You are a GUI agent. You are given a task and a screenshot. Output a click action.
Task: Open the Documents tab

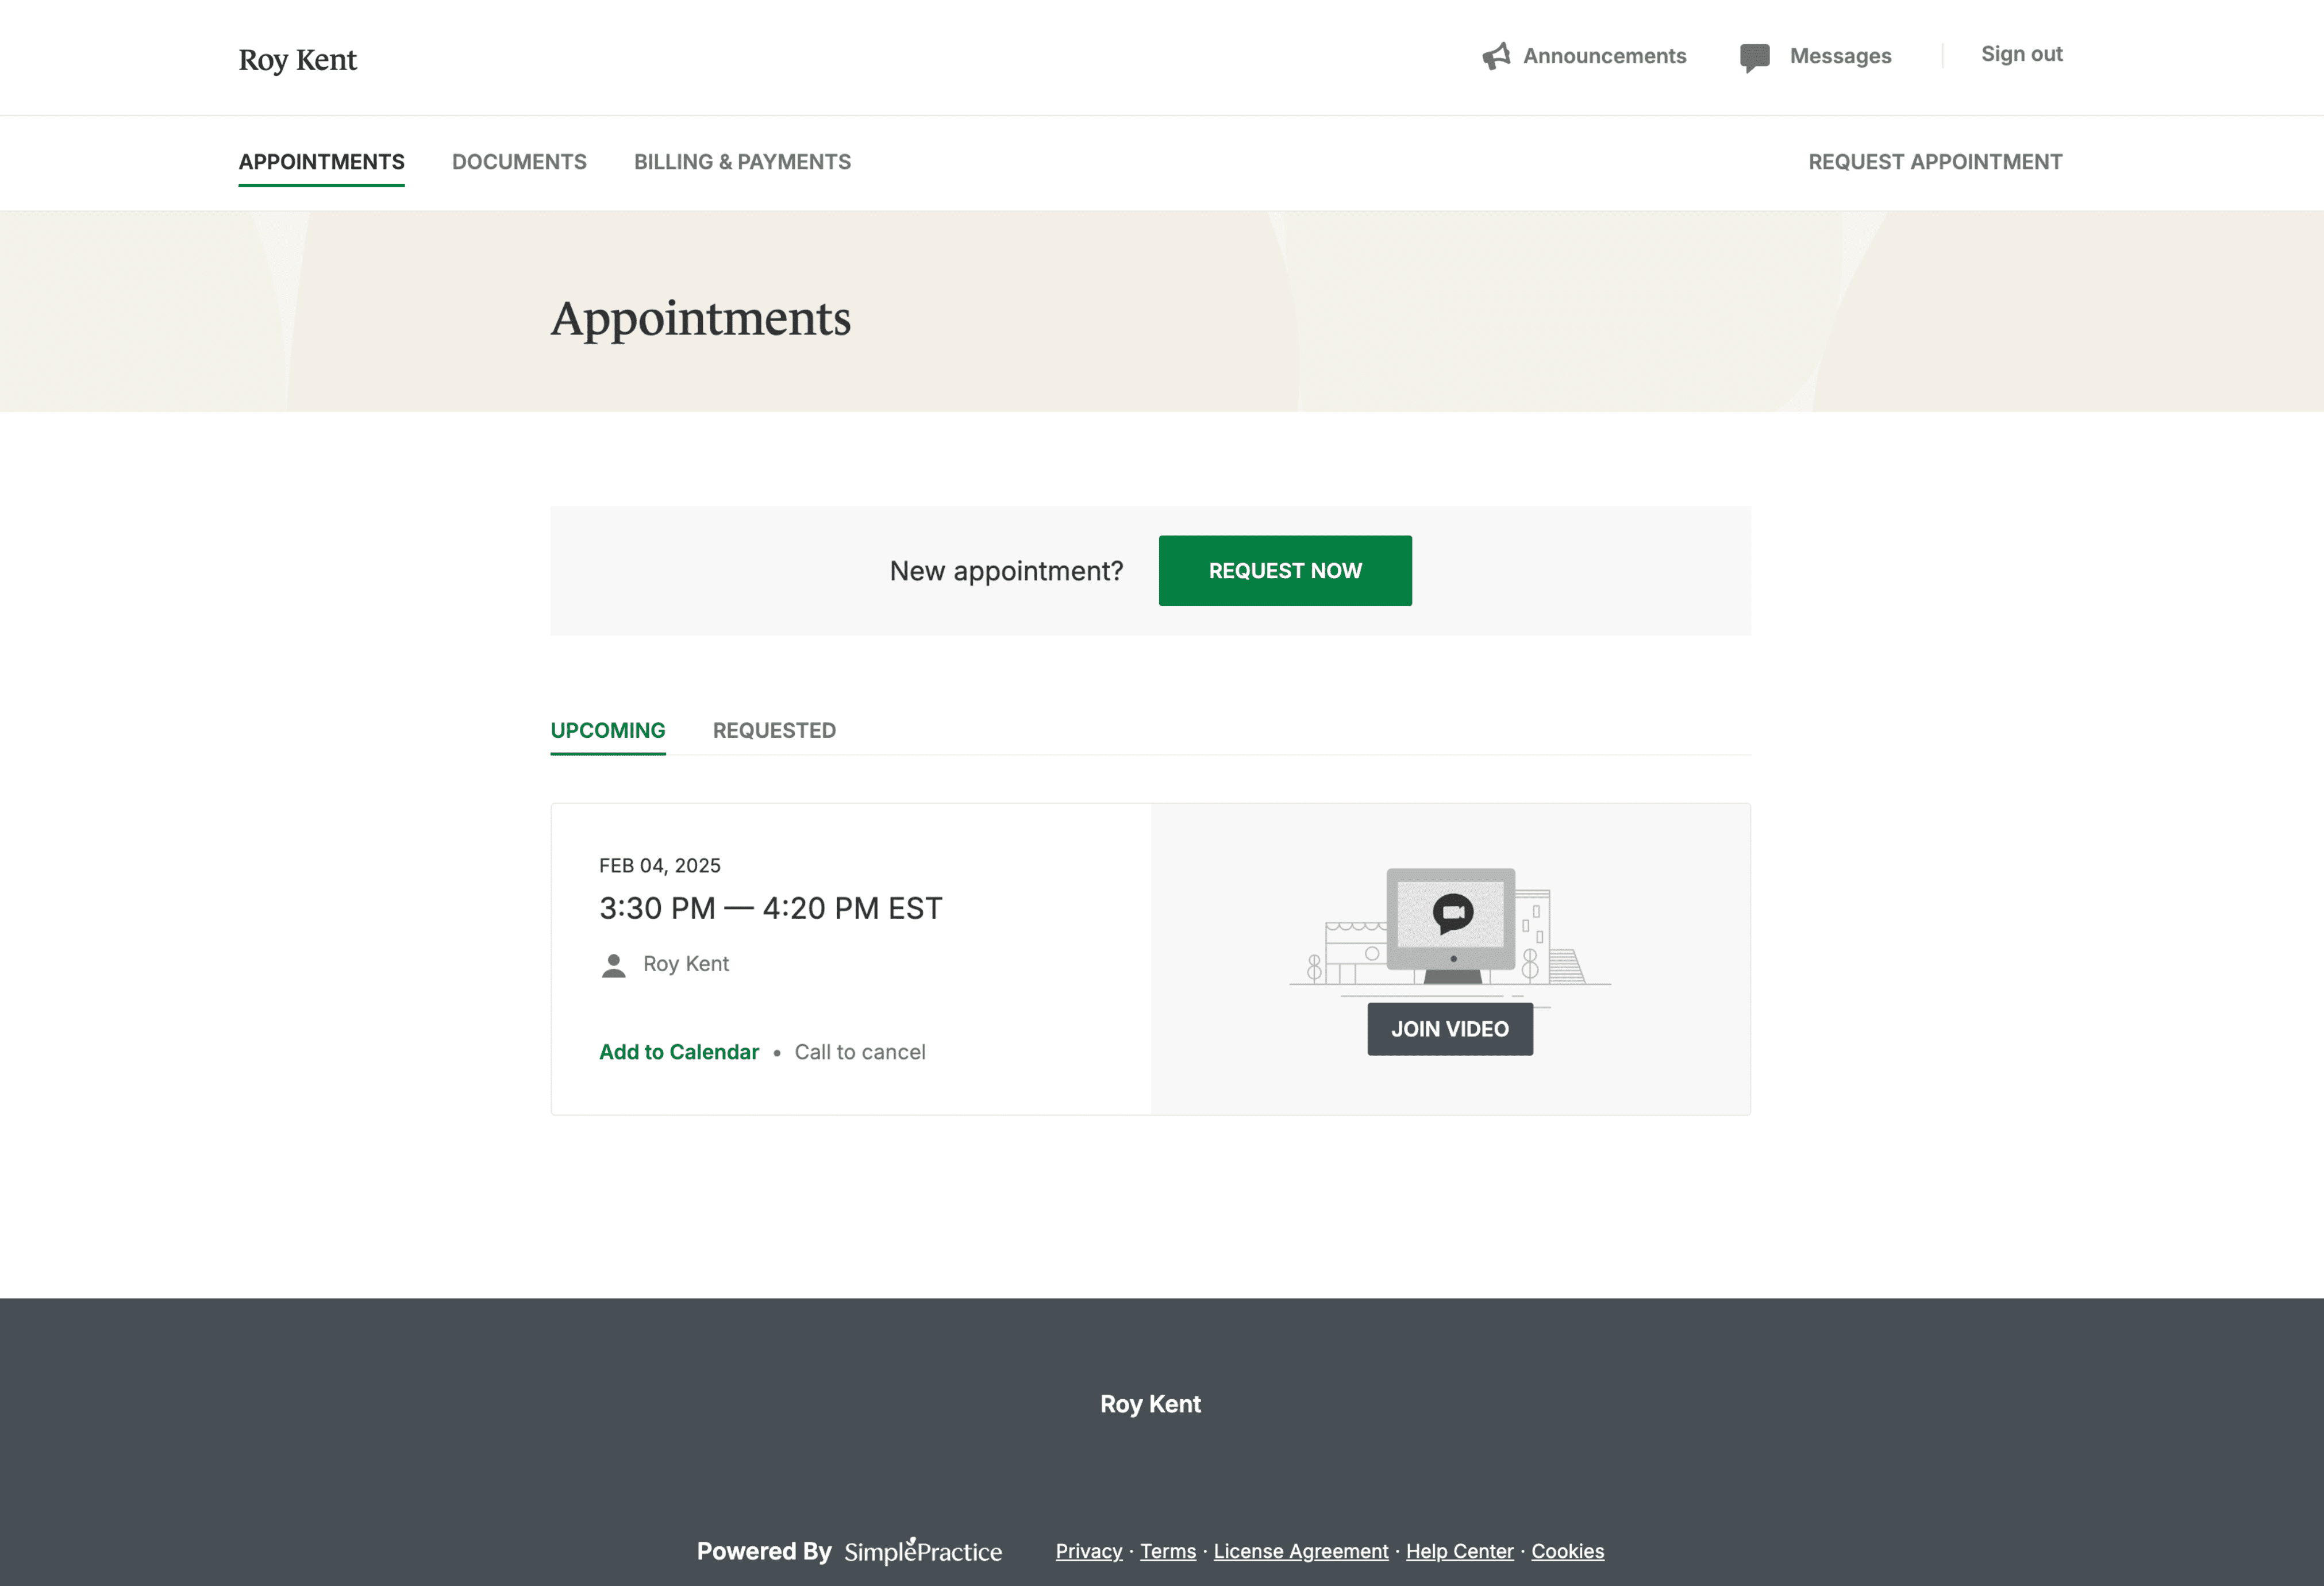pos(519,162)
